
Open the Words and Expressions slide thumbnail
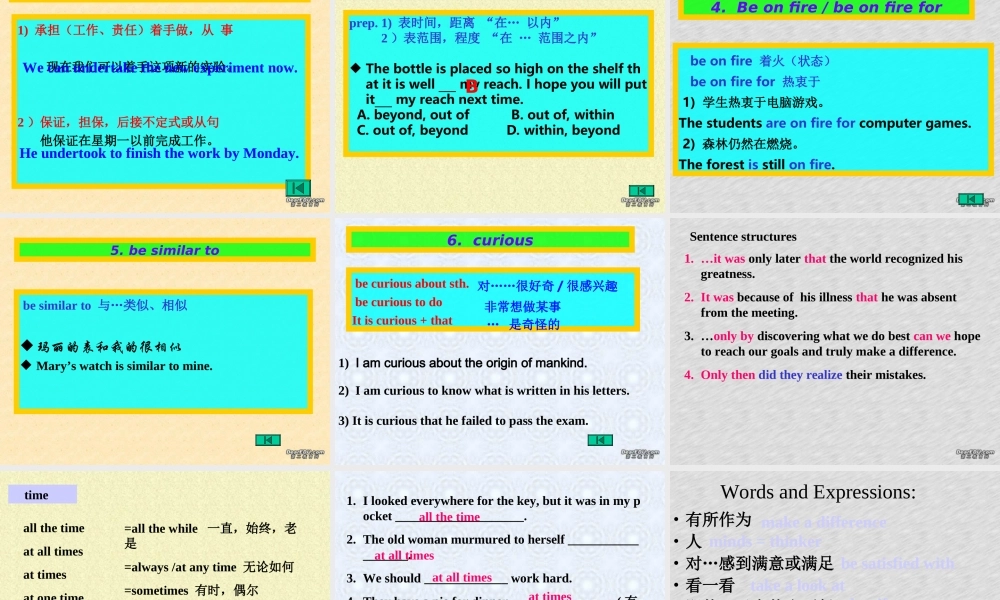point(835,536)
